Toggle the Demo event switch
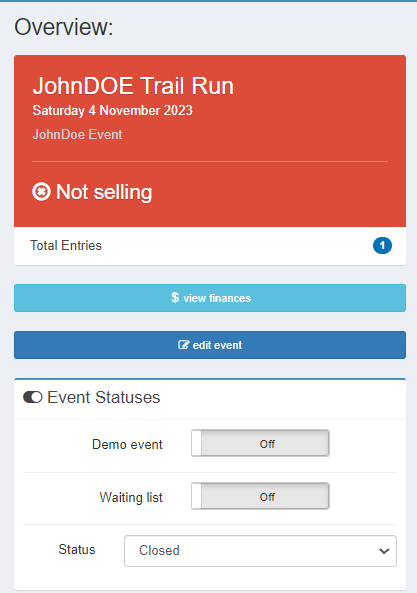The width and height of the screenshot is (417, 593). click(x=260, y=443)
